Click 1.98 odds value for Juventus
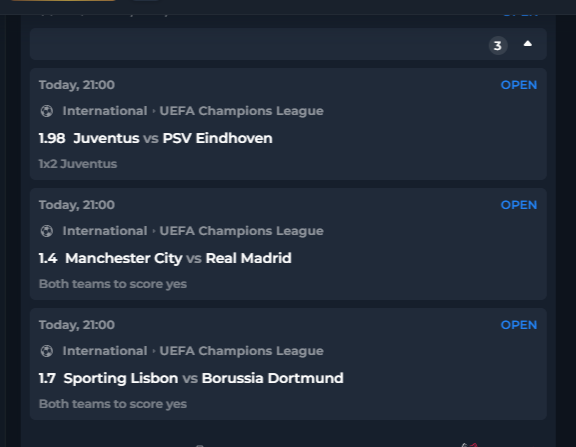 point(52,138)
